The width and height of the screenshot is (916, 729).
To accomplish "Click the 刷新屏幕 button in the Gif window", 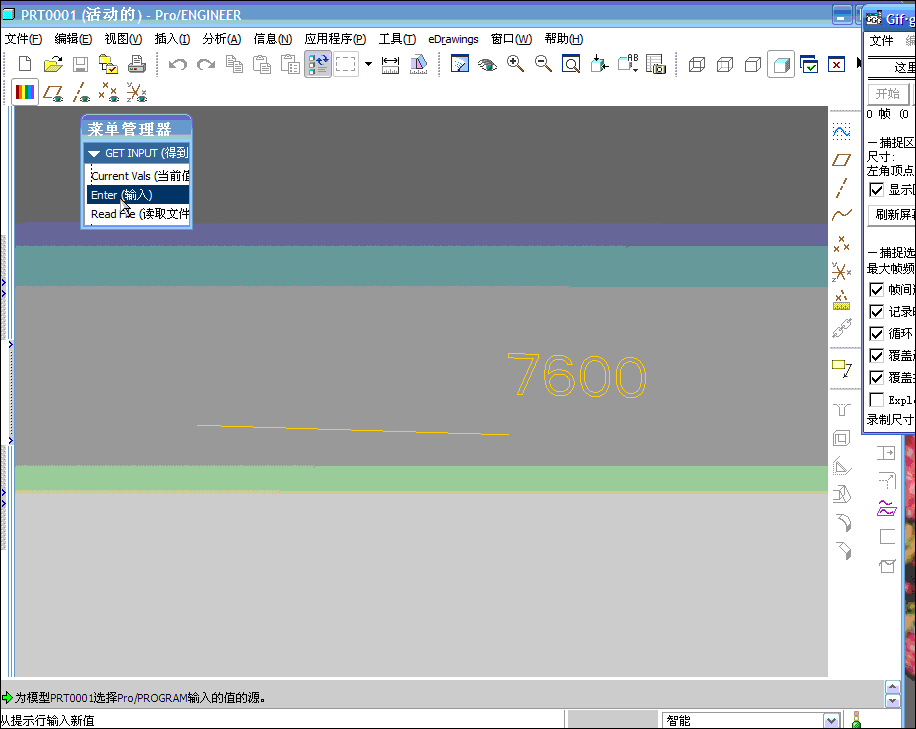I will point(892,214).
